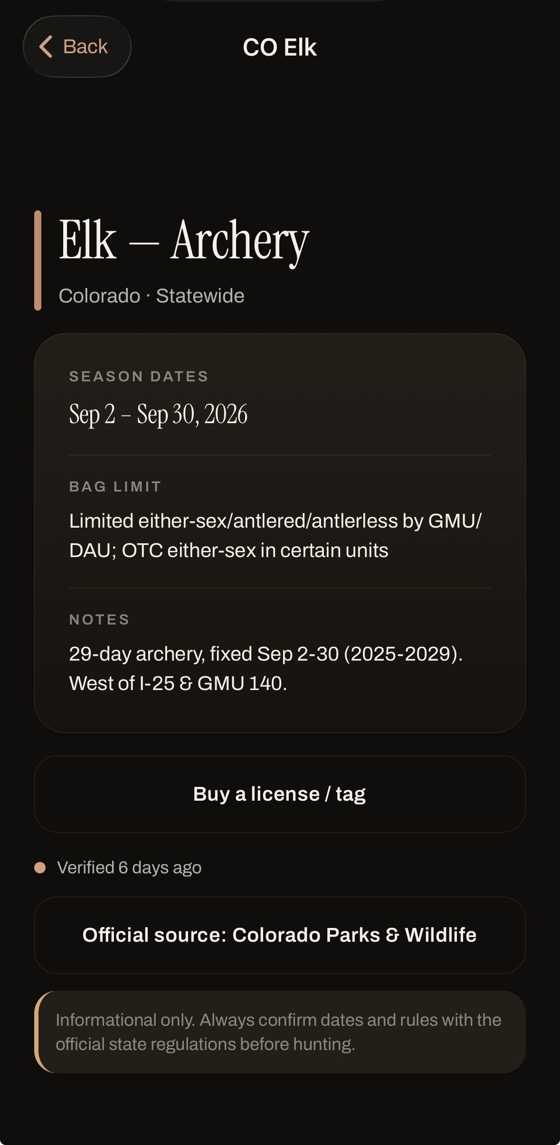Click the Elk — Archery heading
This screenshot has width=560, height=1145.
[x=184, y=241]
